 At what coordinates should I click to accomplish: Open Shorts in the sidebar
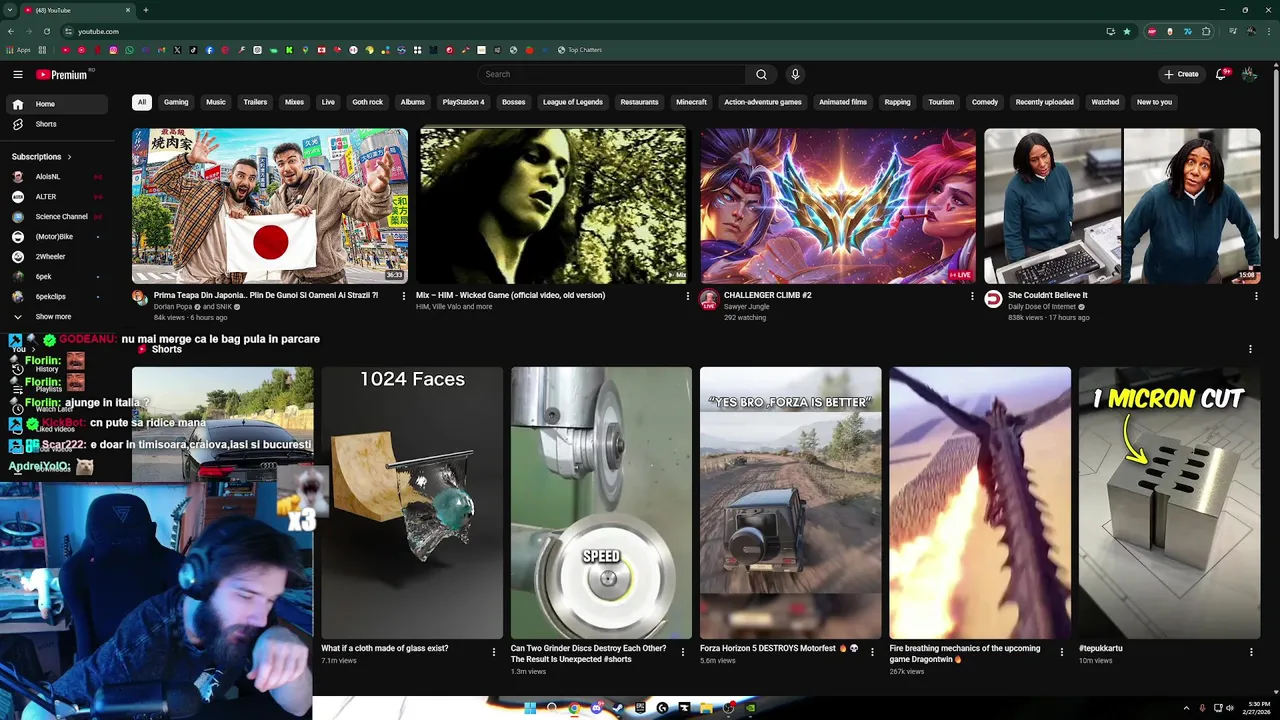click(x=55, y=124)
